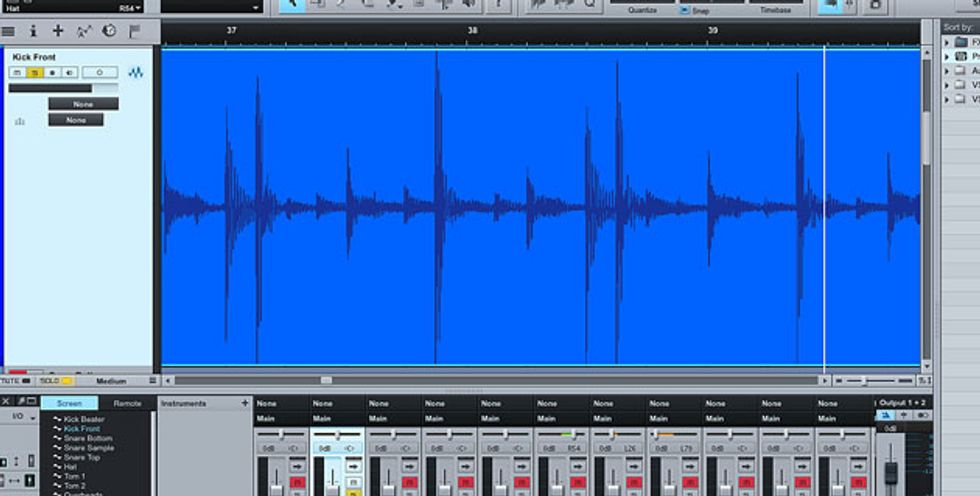The image size is (980, 496).
Task: Switch to the Remote tab
Action: tap(127, 403)
